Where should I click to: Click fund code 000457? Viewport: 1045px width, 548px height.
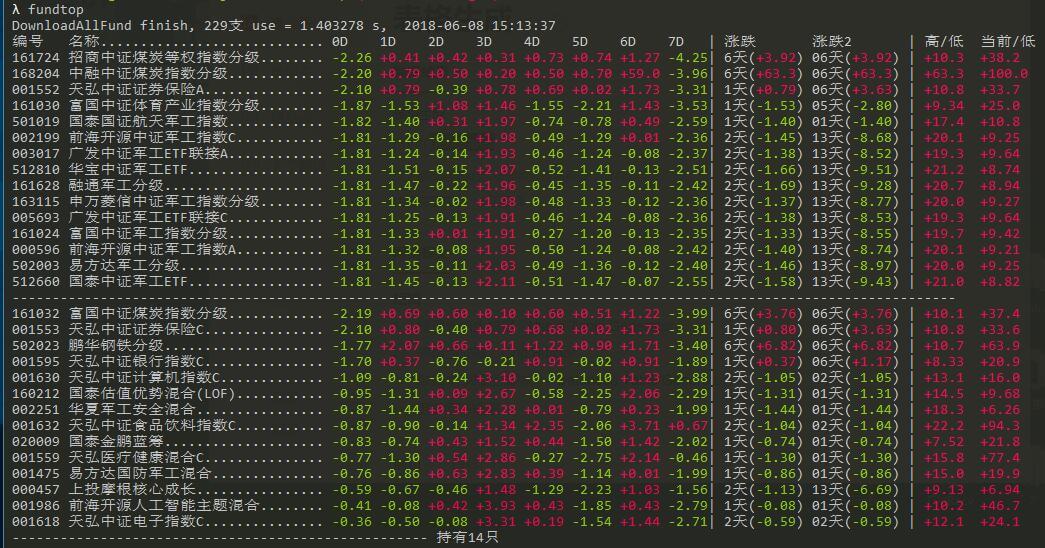(36, 490)
